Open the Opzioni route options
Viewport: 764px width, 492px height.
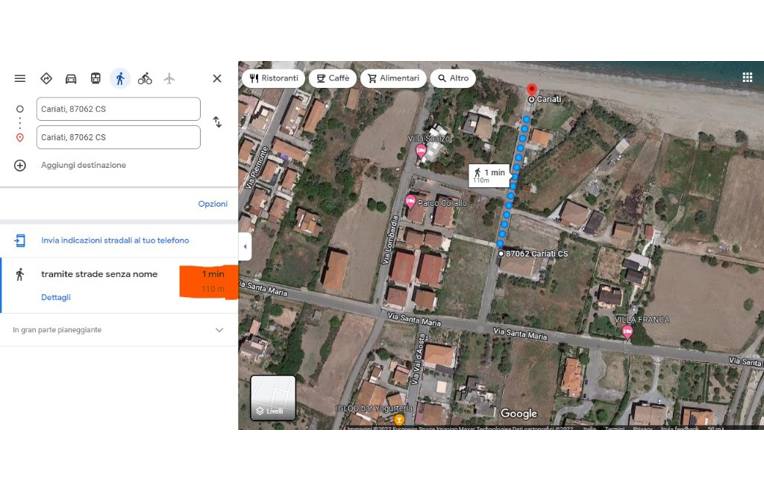click(212, 204)
